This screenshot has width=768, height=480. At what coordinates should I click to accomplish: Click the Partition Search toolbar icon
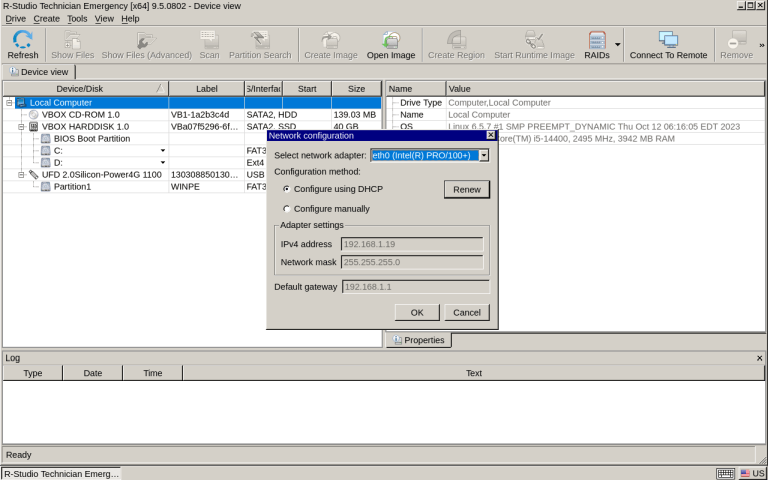tap(260, 44)
